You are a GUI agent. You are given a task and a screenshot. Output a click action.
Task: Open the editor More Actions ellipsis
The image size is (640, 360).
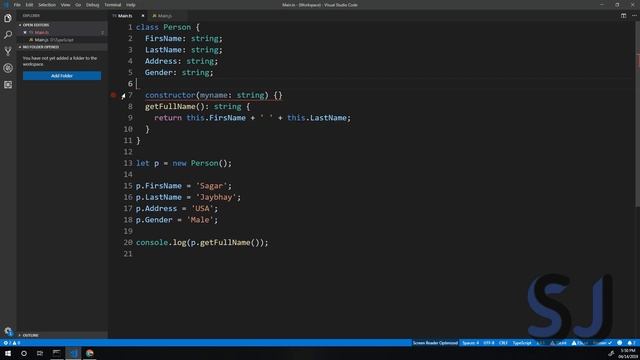(x=634, y=16)
